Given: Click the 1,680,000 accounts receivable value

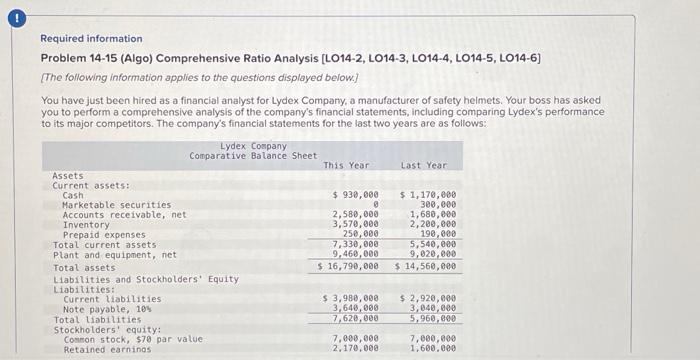Looking at the screenshot, I should [x=433, y=214].
